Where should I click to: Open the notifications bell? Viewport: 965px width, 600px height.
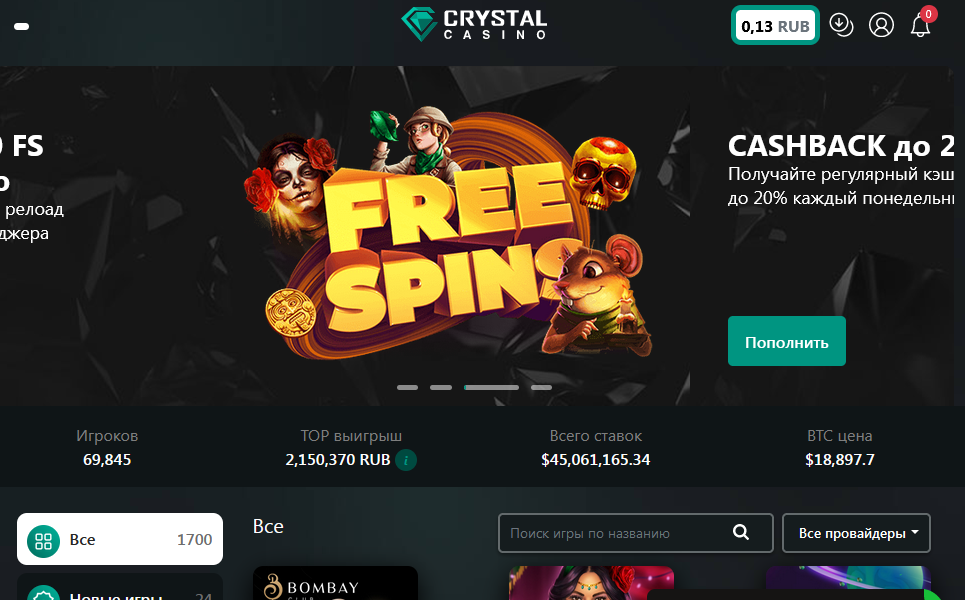pyautogui.click(x=921, y=25)
